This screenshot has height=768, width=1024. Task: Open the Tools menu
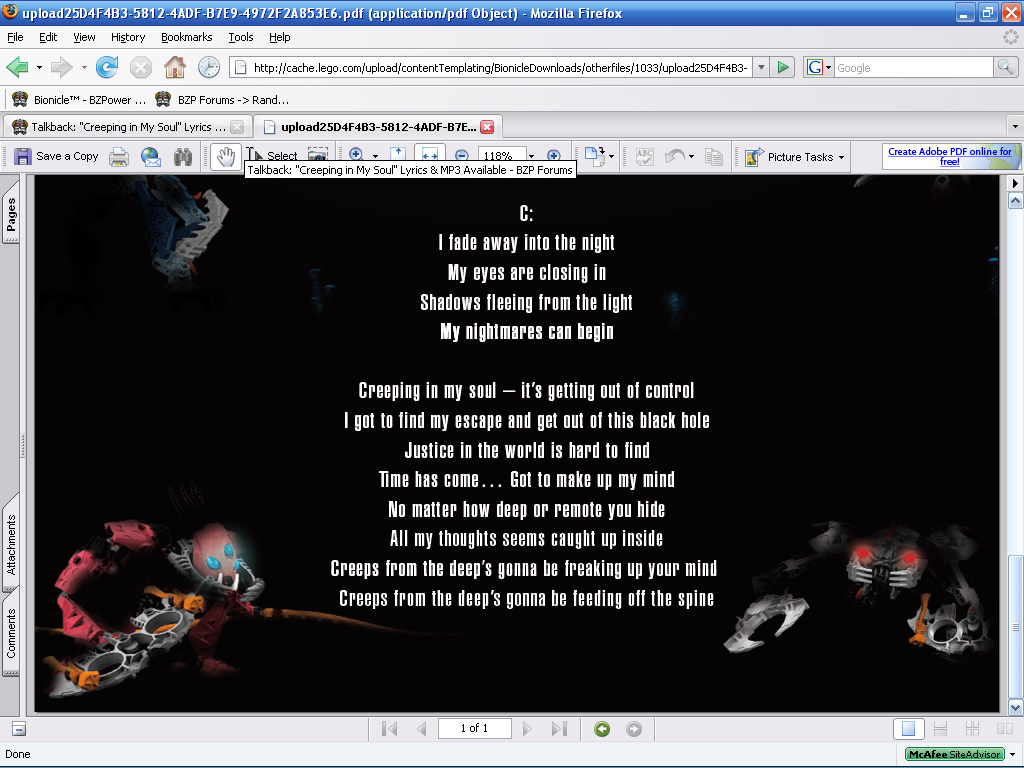241,37
